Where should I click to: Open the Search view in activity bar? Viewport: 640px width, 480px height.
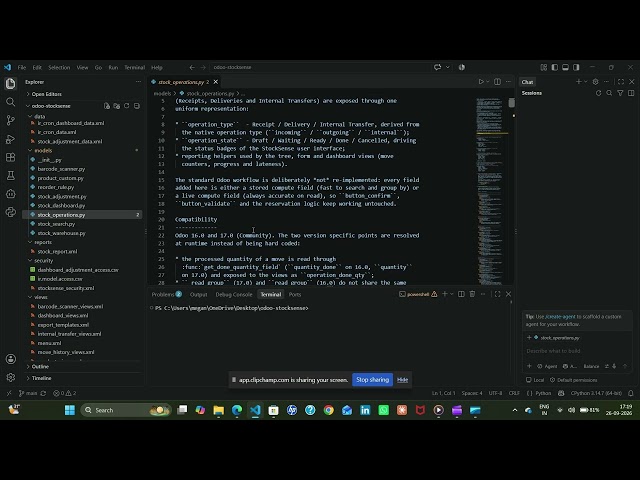[x=11, y=102]
